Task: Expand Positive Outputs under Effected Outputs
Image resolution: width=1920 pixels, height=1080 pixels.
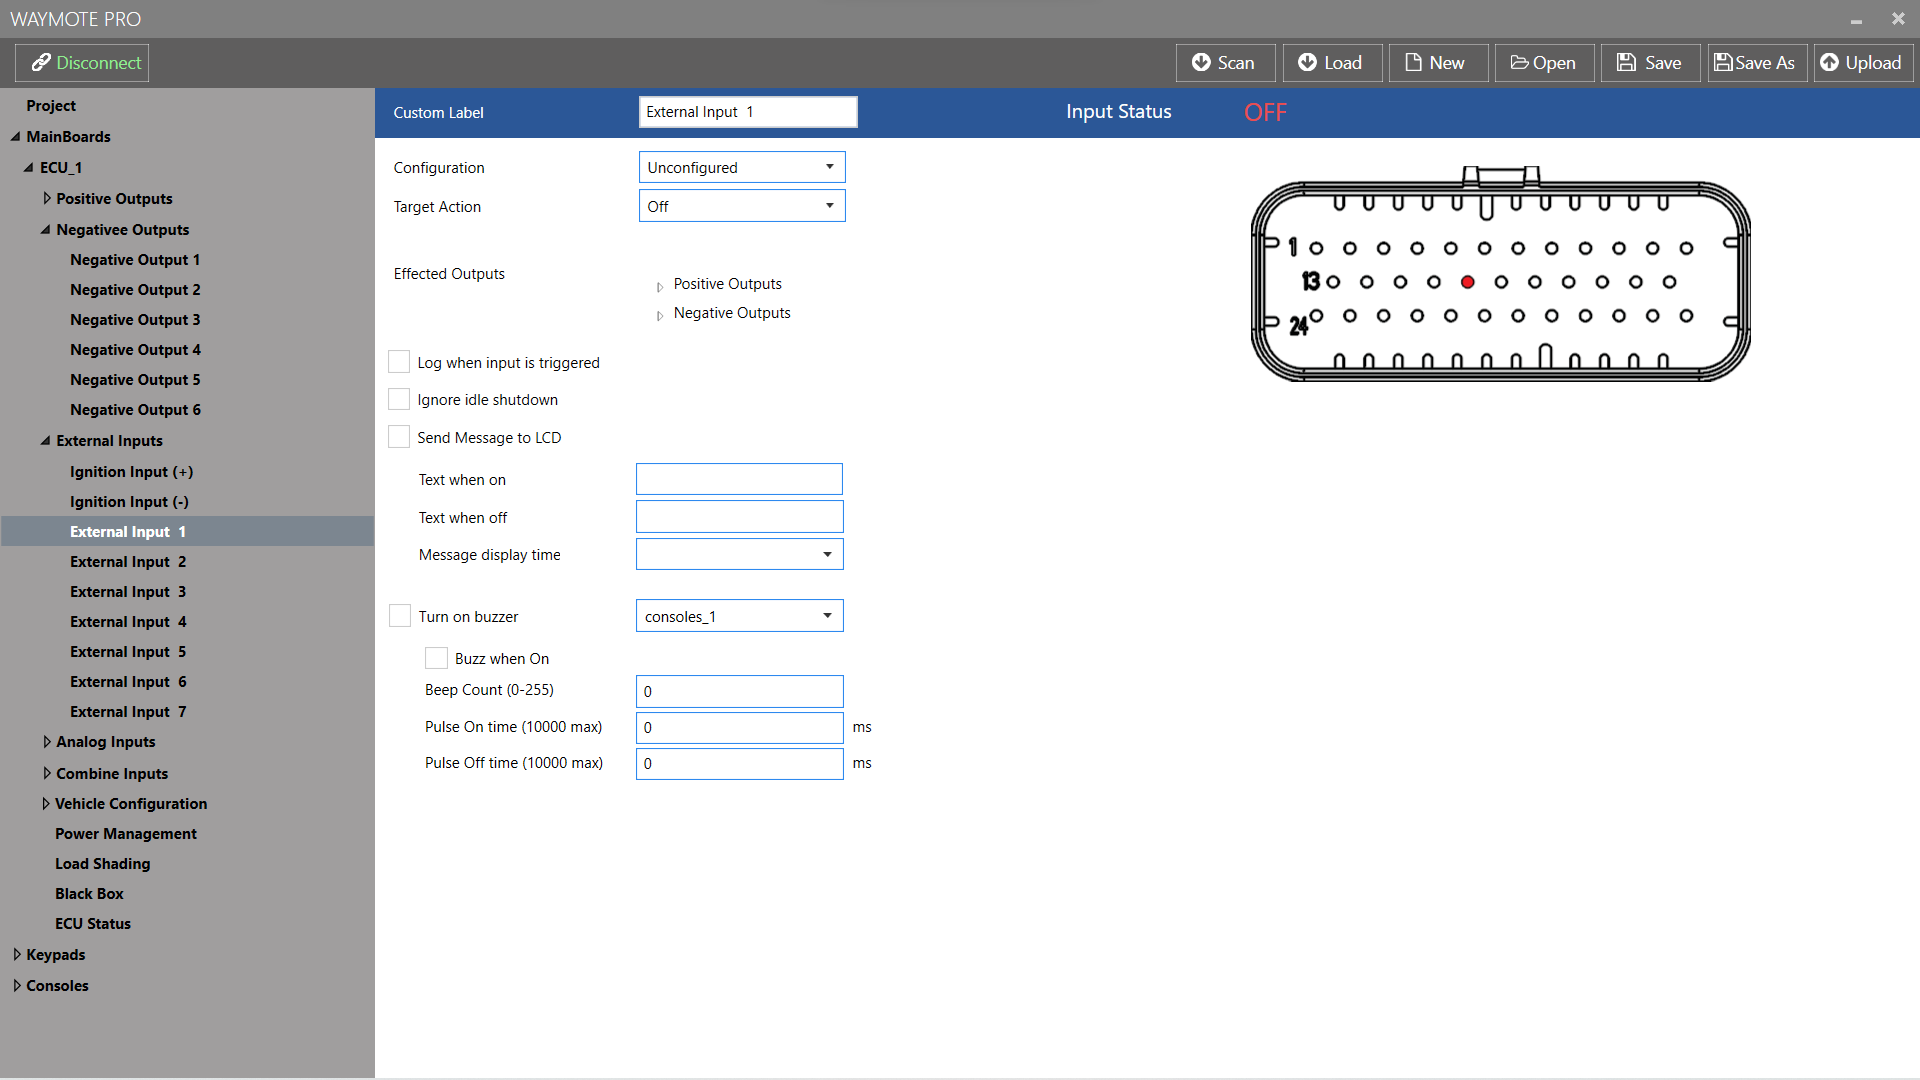Action: click(660, 287)
